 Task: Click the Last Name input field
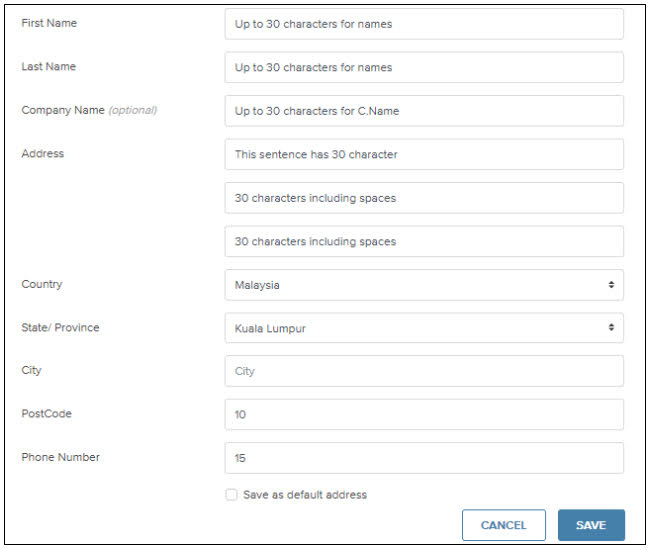424,67
